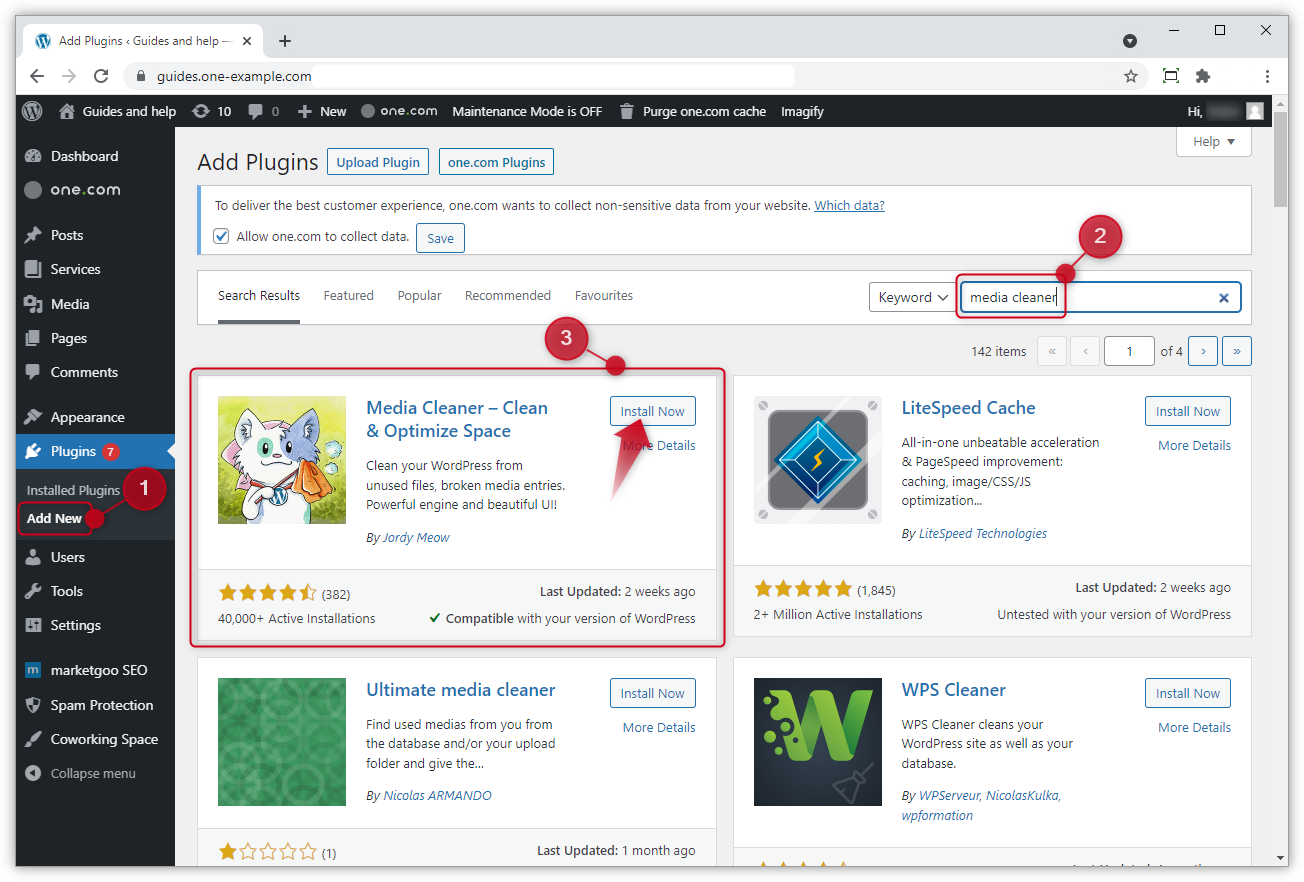Expand the Help dropdown at top right
This screenshot has width=1304, height=882.
tap(1213, 141)
